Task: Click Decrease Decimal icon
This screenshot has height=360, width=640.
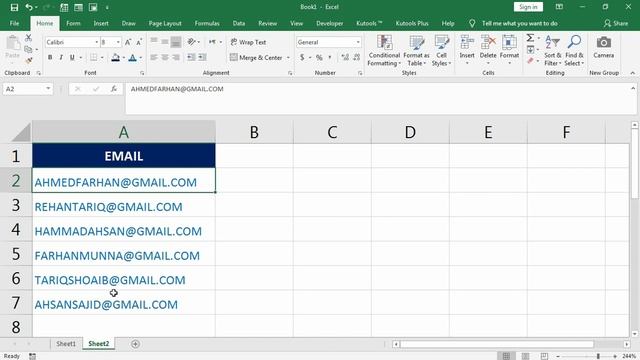Action: 356,58
